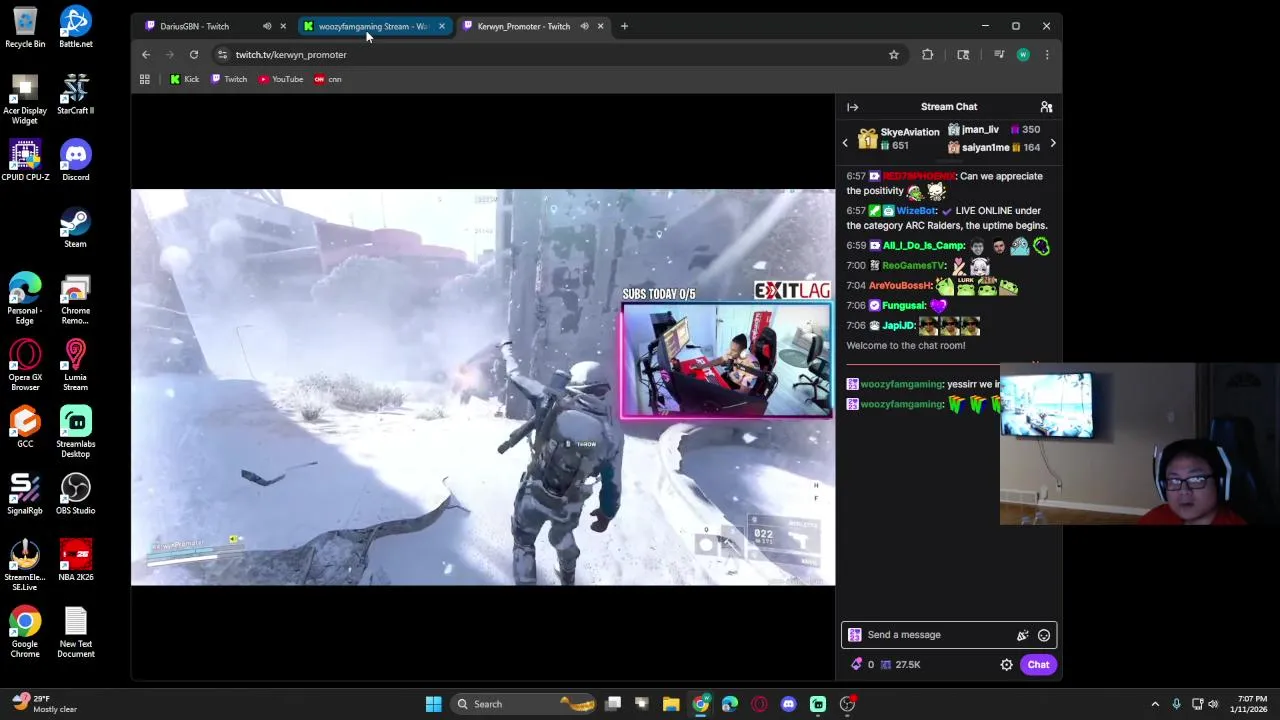Screen dimensions: 1280x720
Task: Open the Kick bookmark
Action: point(184,80)
